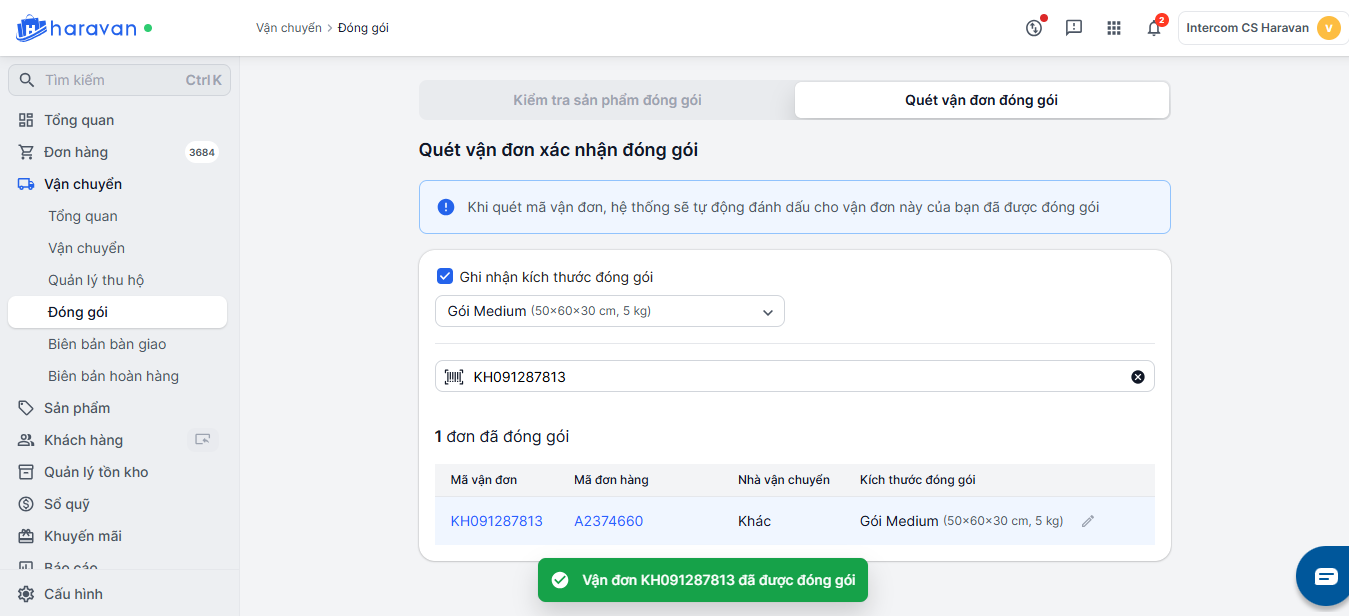Clear the scanned code with X icon

pyautogui.click(x=1137, y=377)
